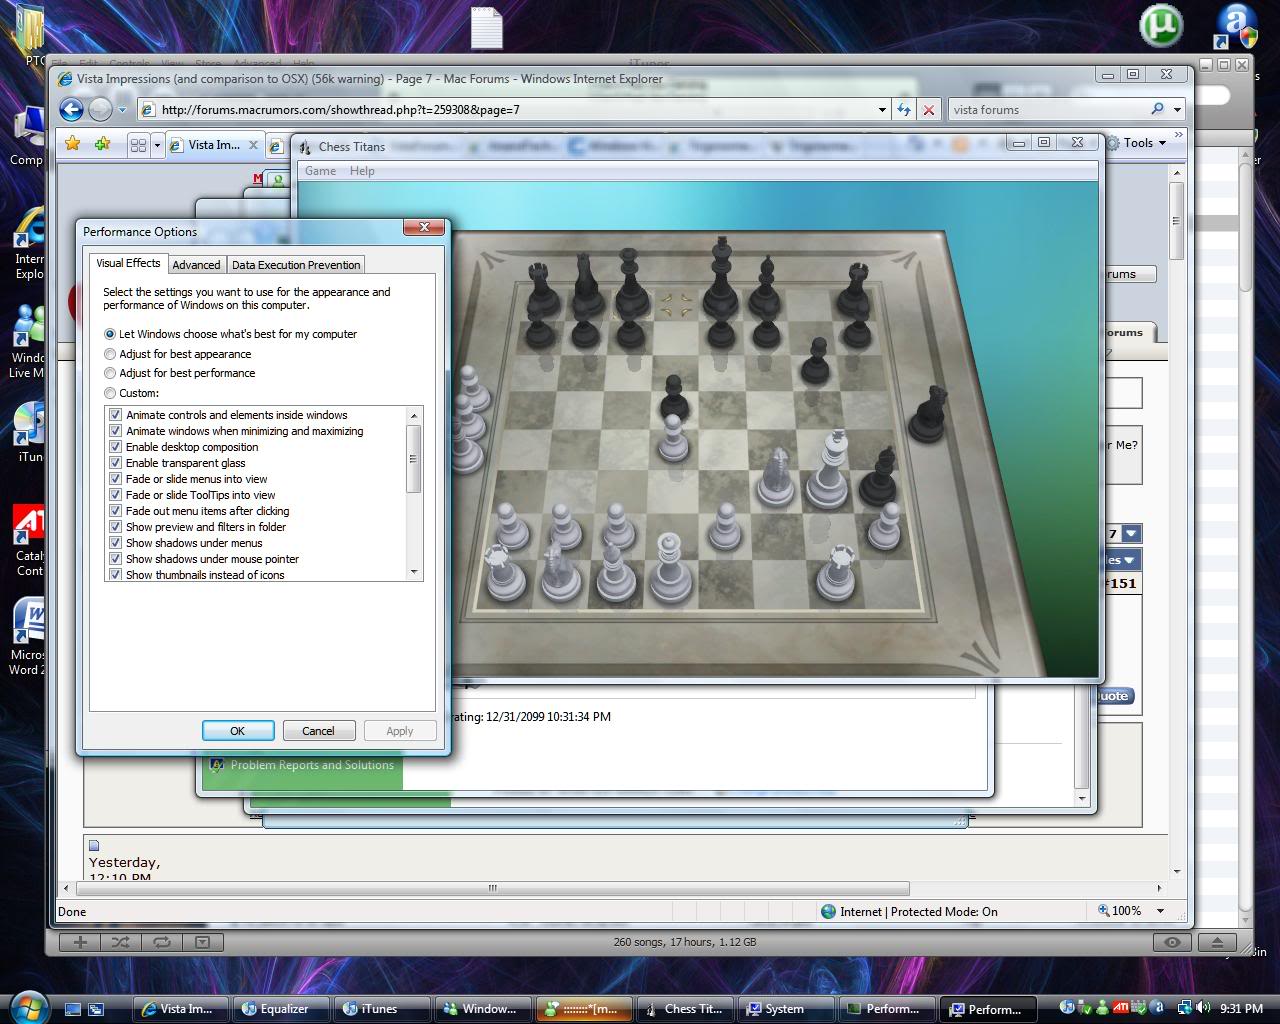Image resolution: width=1280 pixels, height=1024 pixels.
Task: Click iTunes eye visualizer button
Action: [x=1172, y=942]
